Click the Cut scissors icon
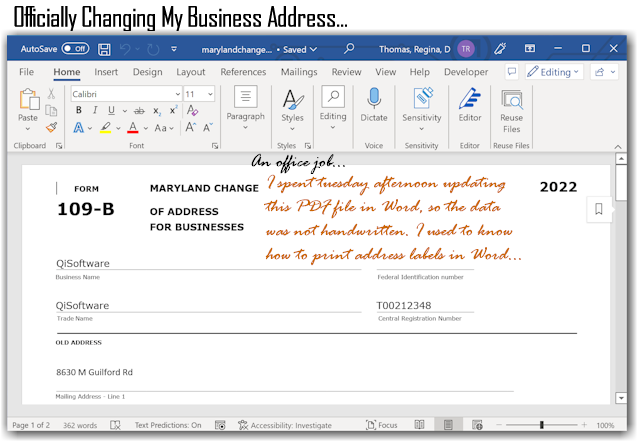The width and height of the screenshot is (639, 443). 51,94
